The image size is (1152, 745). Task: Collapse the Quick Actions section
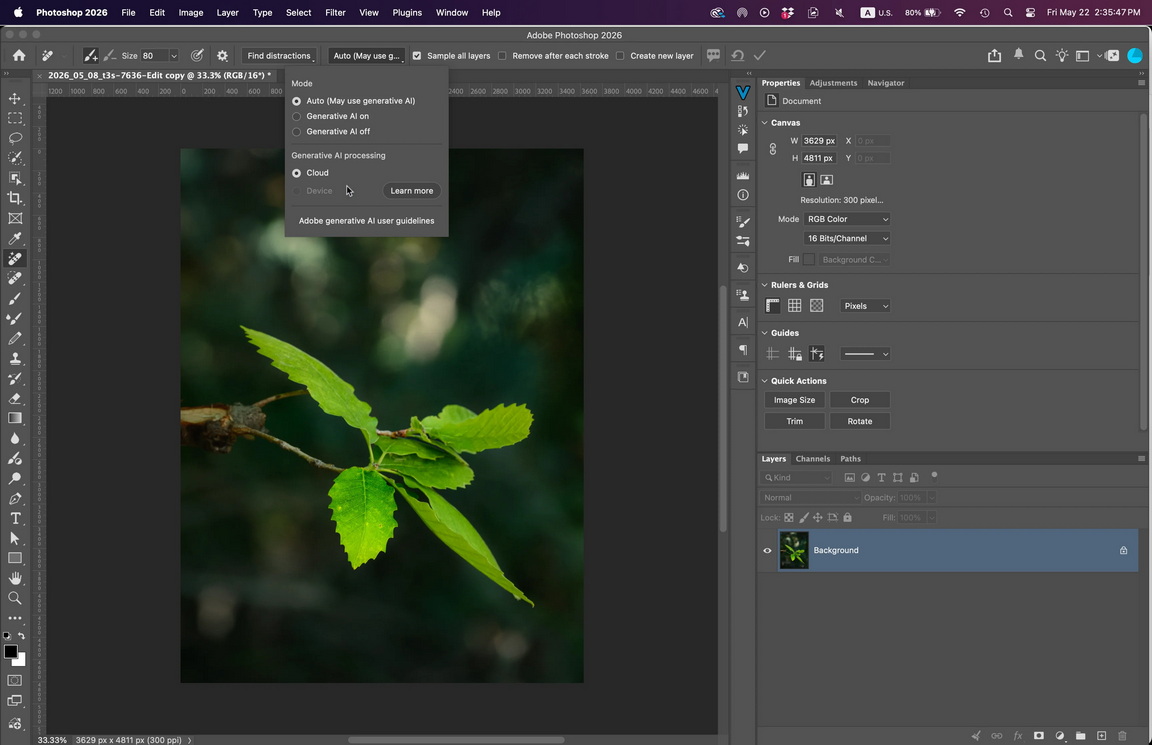tap(765, 381)
